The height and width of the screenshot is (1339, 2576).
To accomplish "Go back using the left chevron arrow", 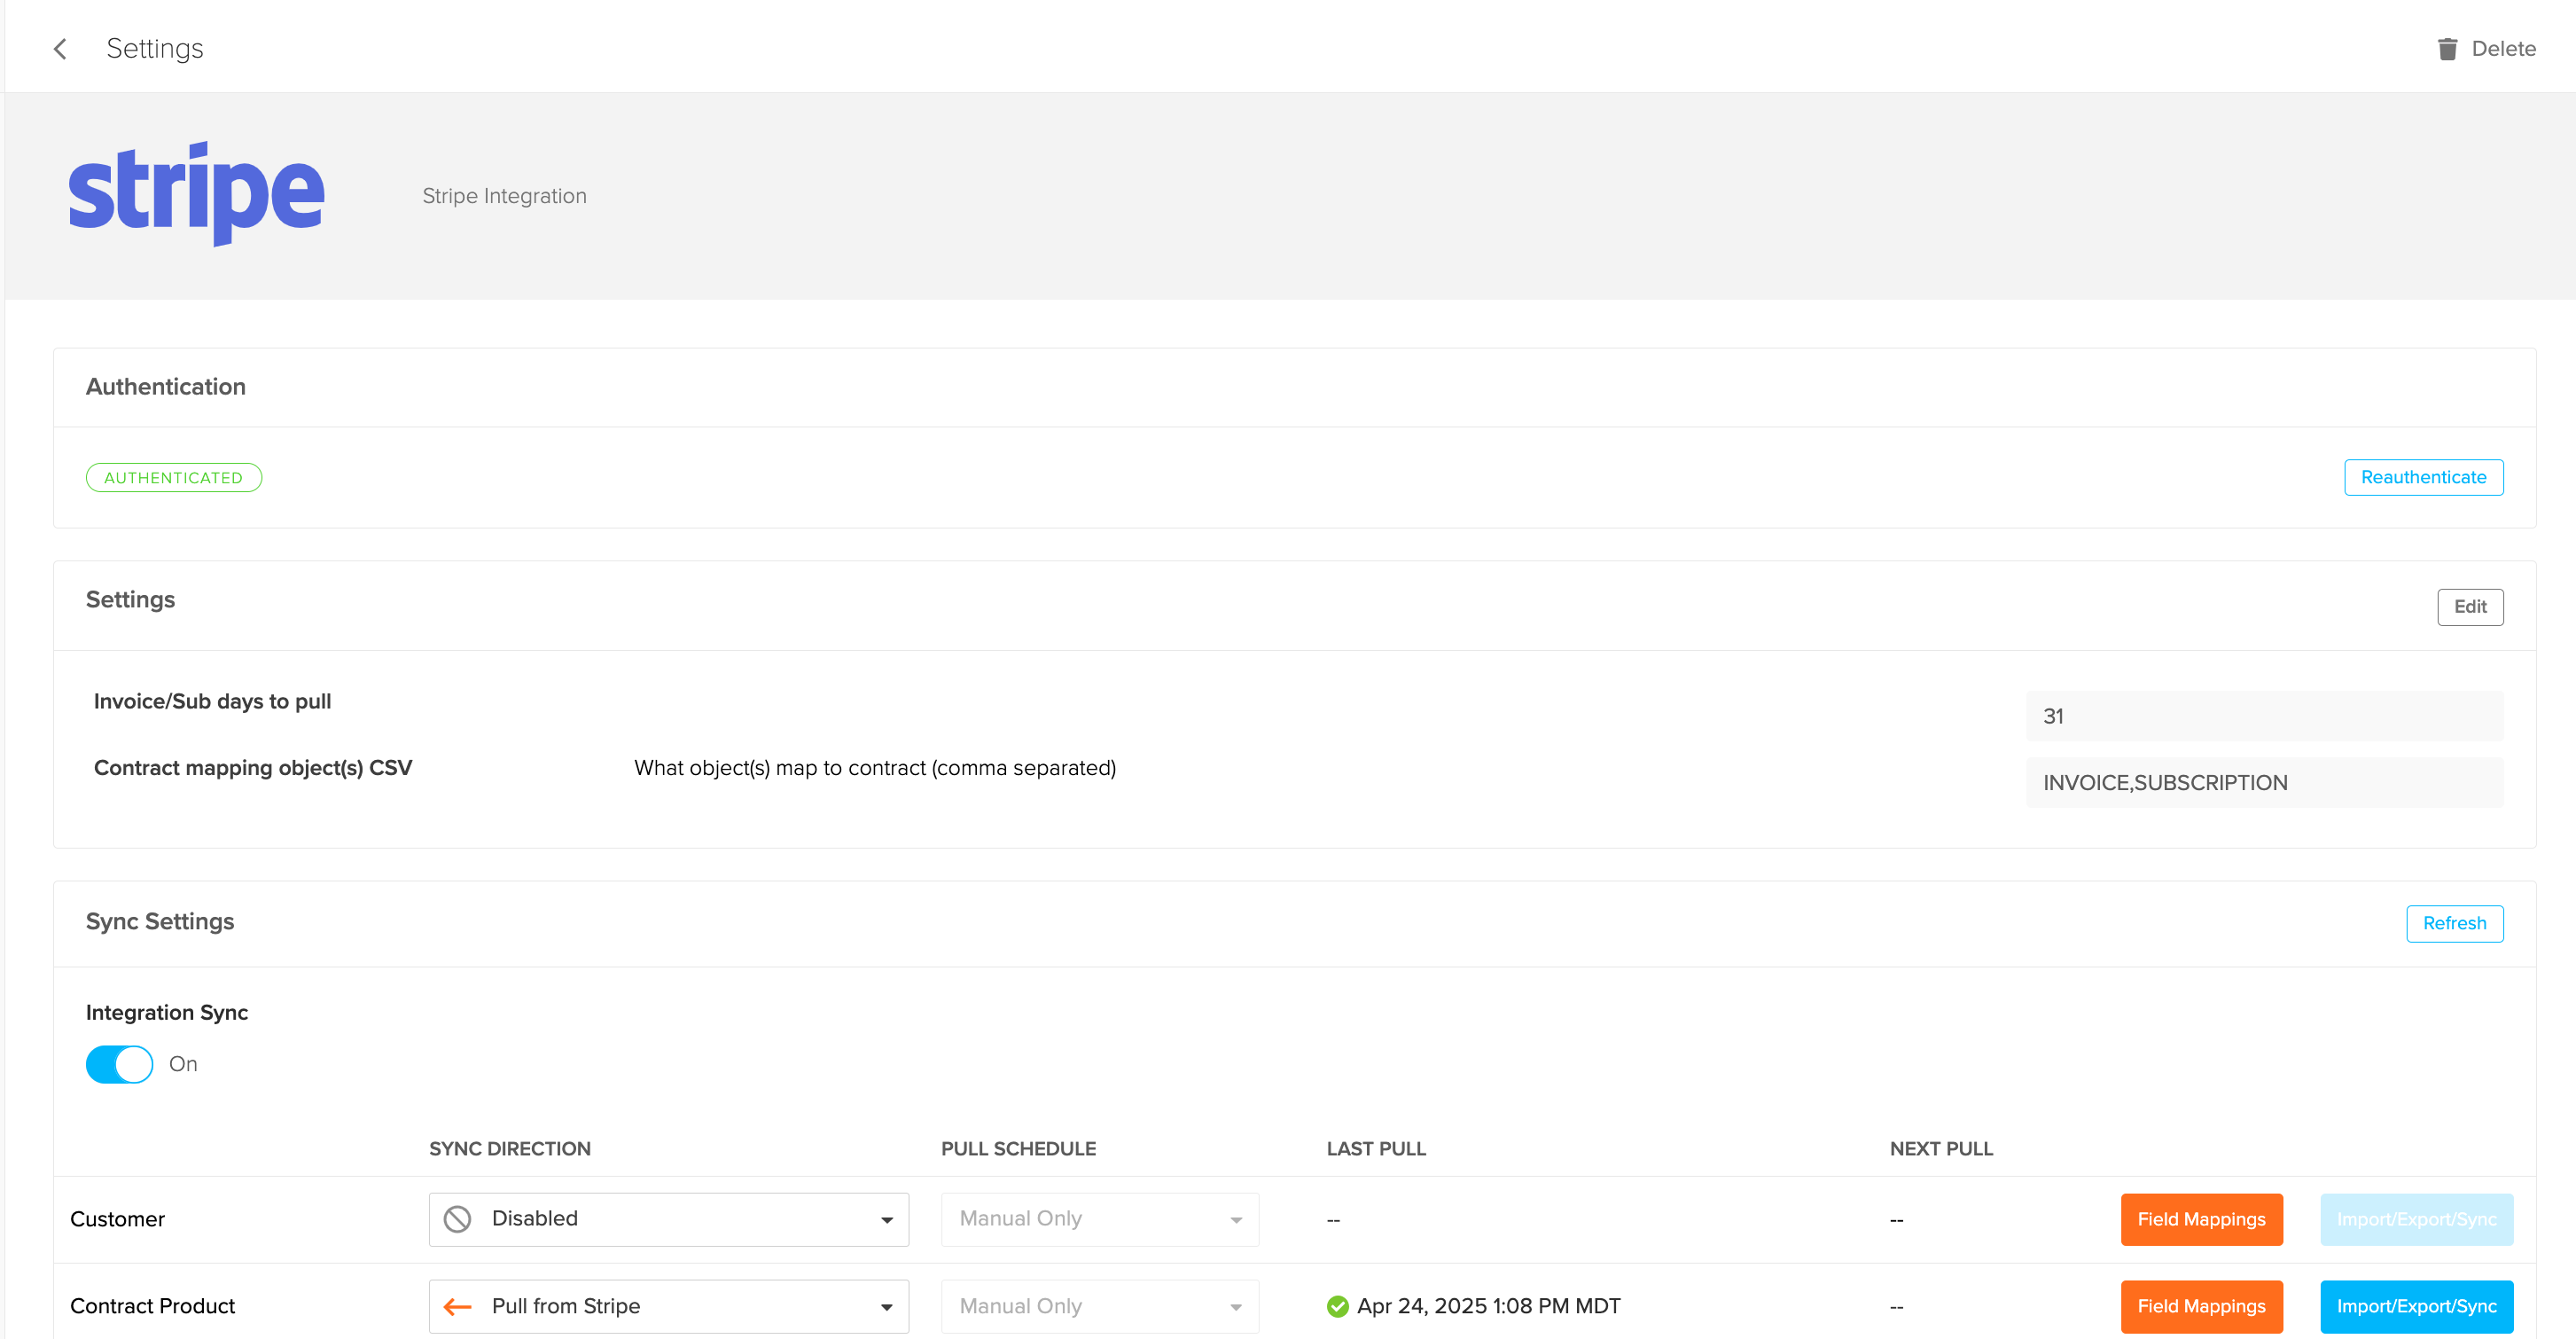I will click(60, 49).
